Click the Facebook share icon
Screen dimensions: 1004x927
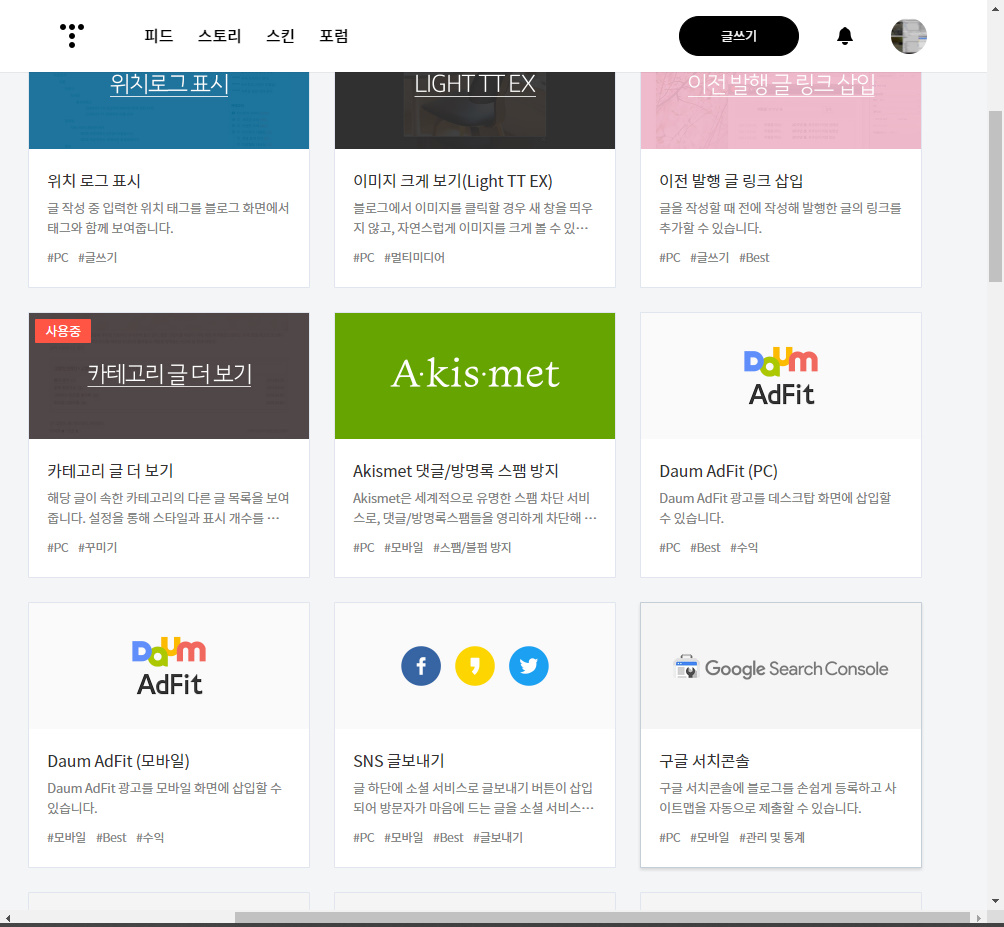(421, 666)
